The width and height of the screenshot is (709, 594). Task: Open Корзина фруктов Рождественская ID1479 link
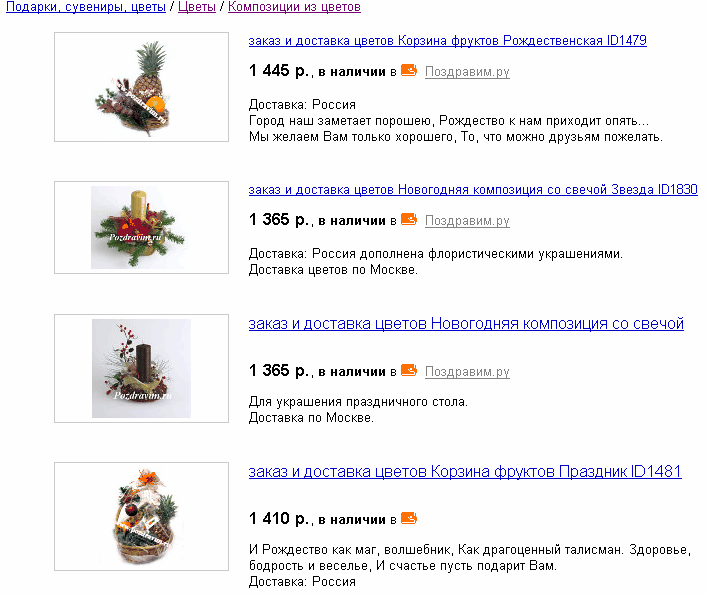(x=448, y=41)
